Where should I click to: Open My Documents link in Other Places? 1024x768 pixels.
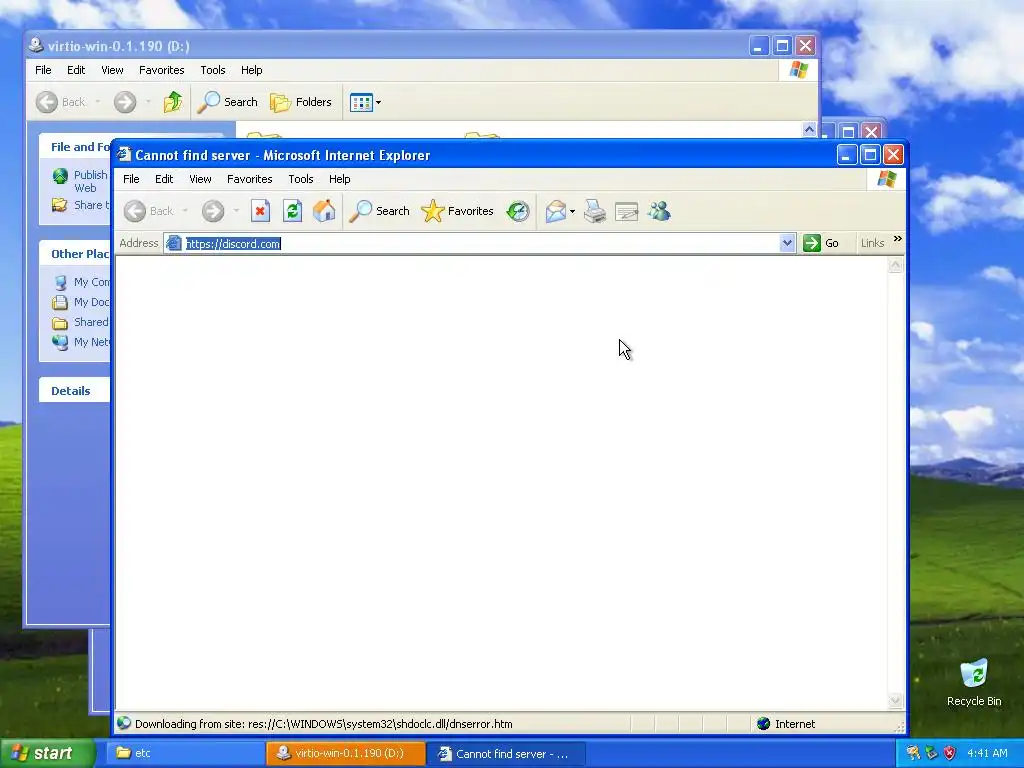(x=81, y=302)
